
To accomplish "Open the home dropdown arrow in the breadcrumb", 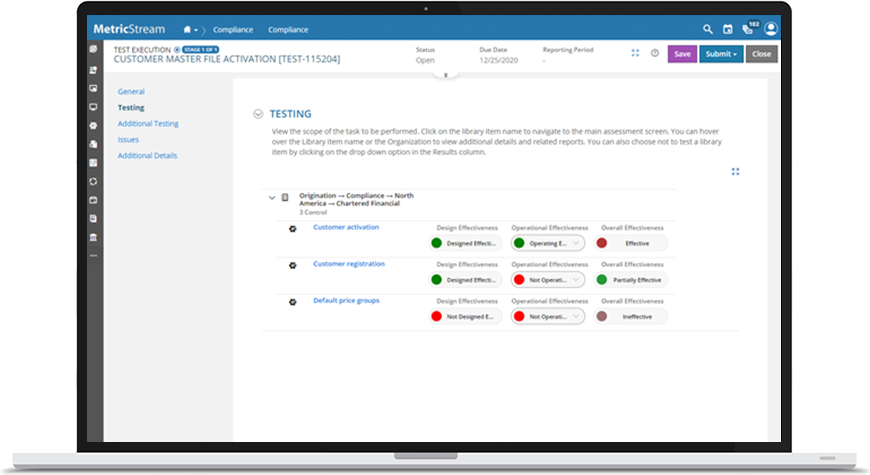I will point(196,30).
